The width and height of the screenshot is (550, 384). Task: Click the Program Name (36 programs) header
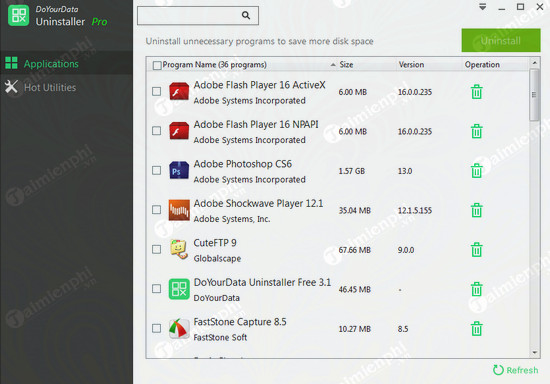click(x=215, y=65)
